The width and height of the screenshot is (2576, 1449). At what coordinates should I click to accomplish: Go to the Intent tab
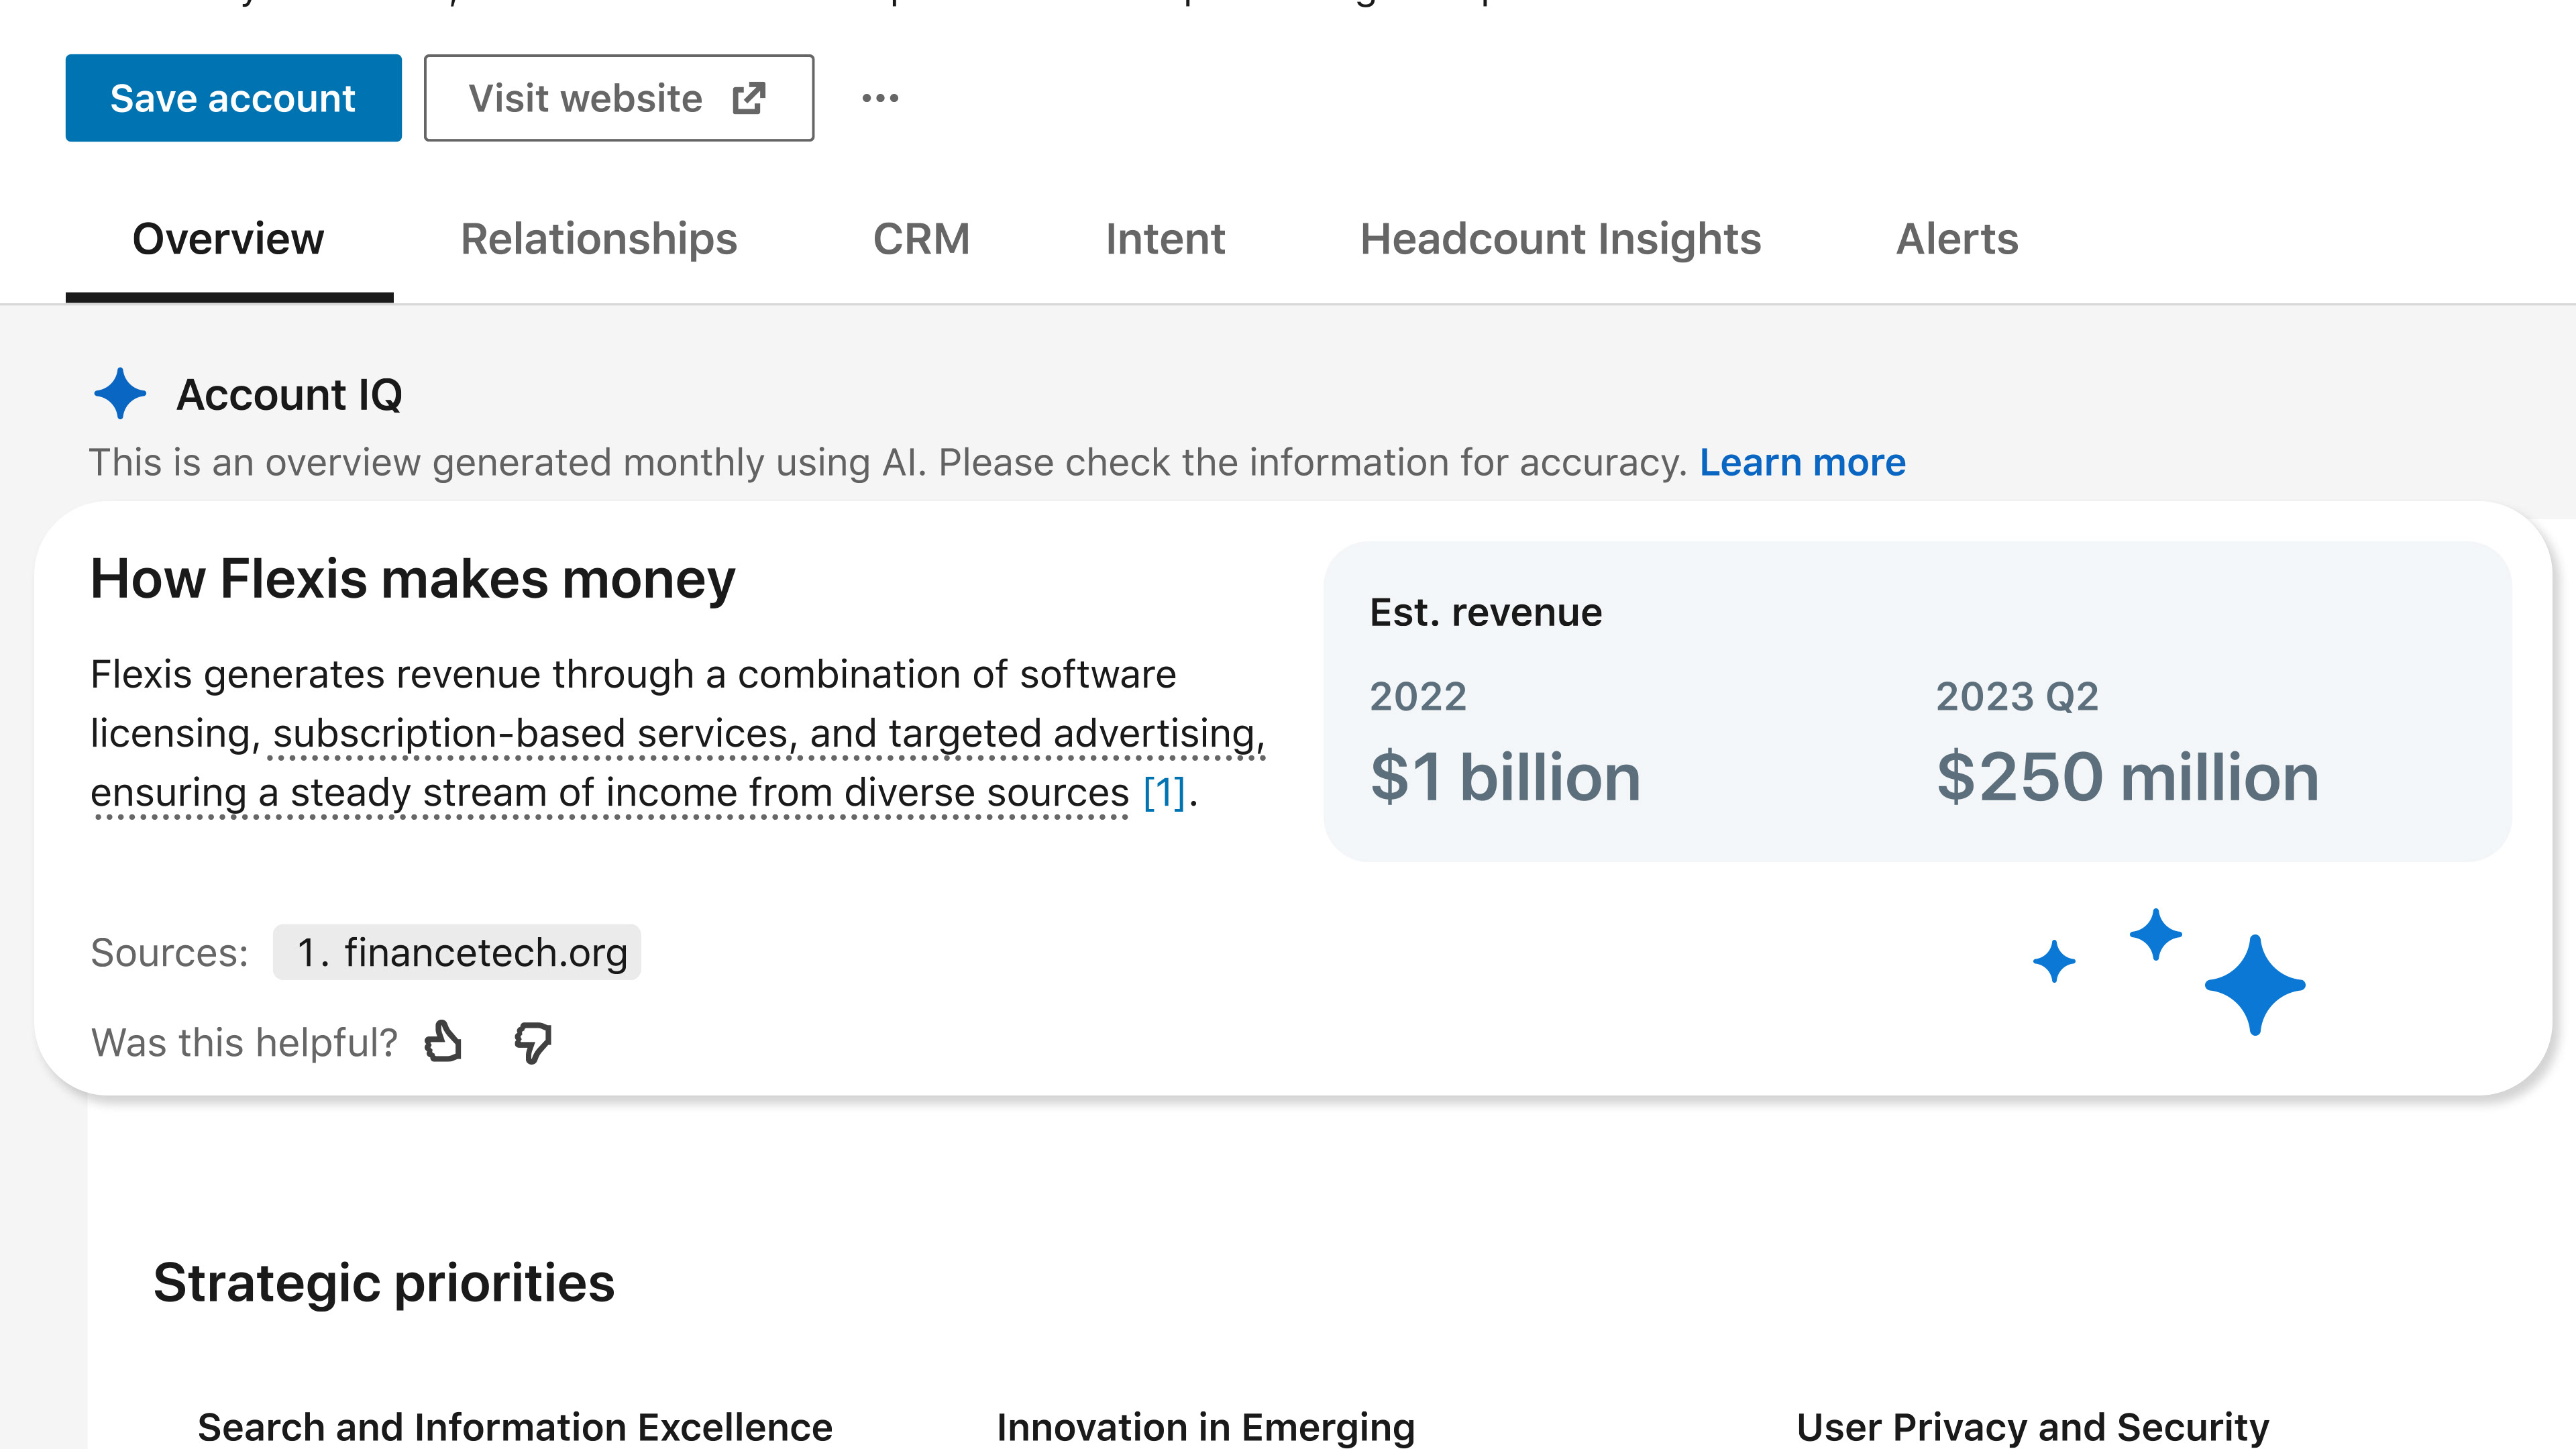pos(1165,239)
